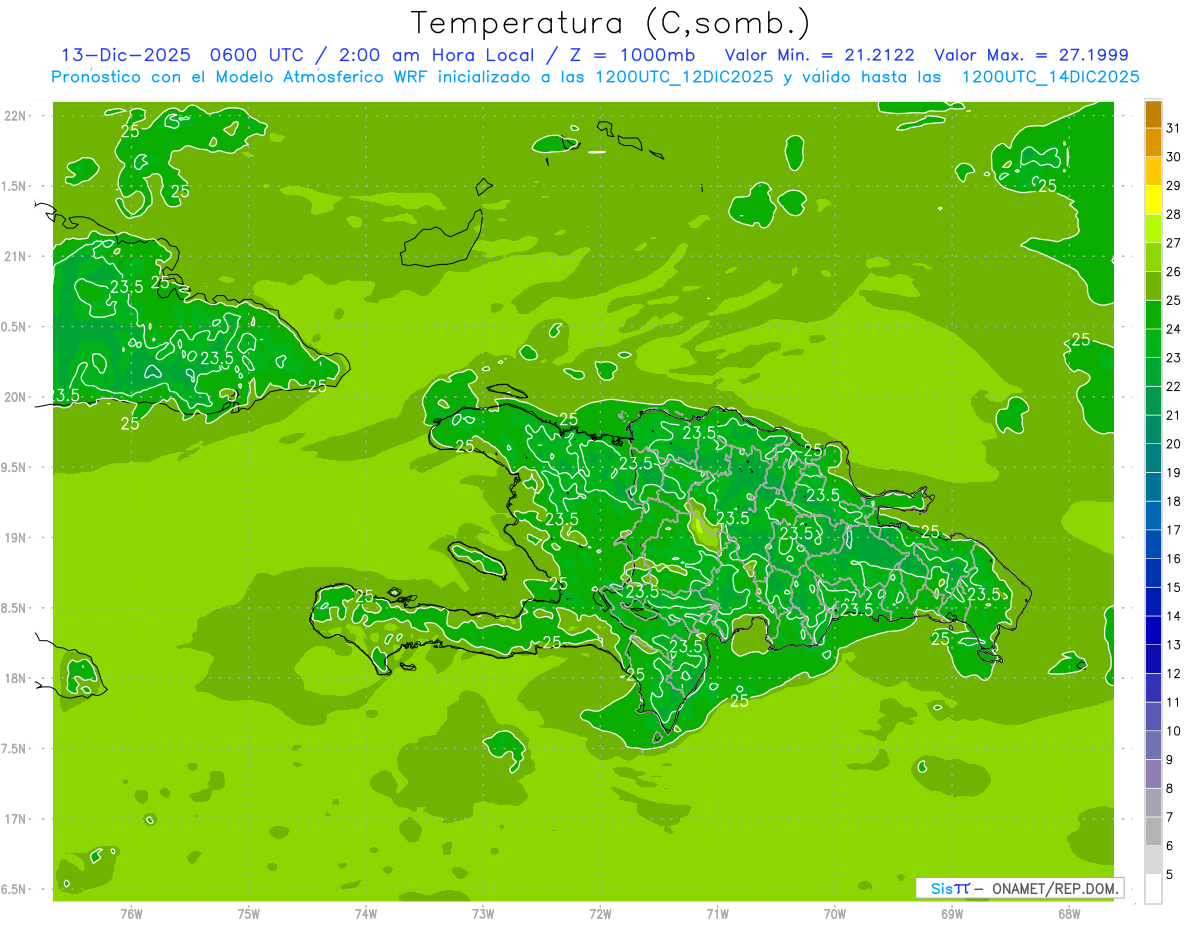Screen dimensions: 1200x927
Task: Click legend value "15"
Action: [1173, 587]
